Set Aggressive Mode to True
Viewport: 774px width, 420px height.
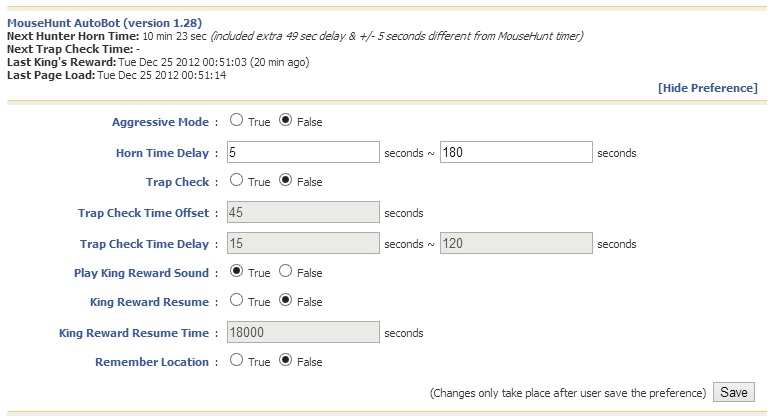(x=236, y=121)
